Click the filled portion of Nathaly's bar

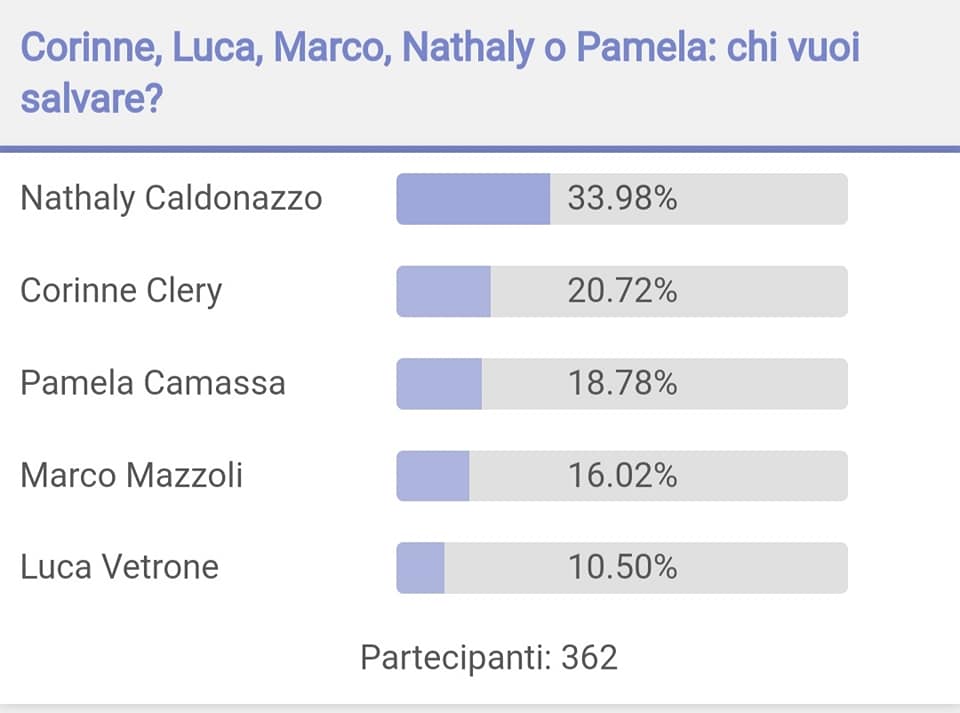[x=473, y=199]
